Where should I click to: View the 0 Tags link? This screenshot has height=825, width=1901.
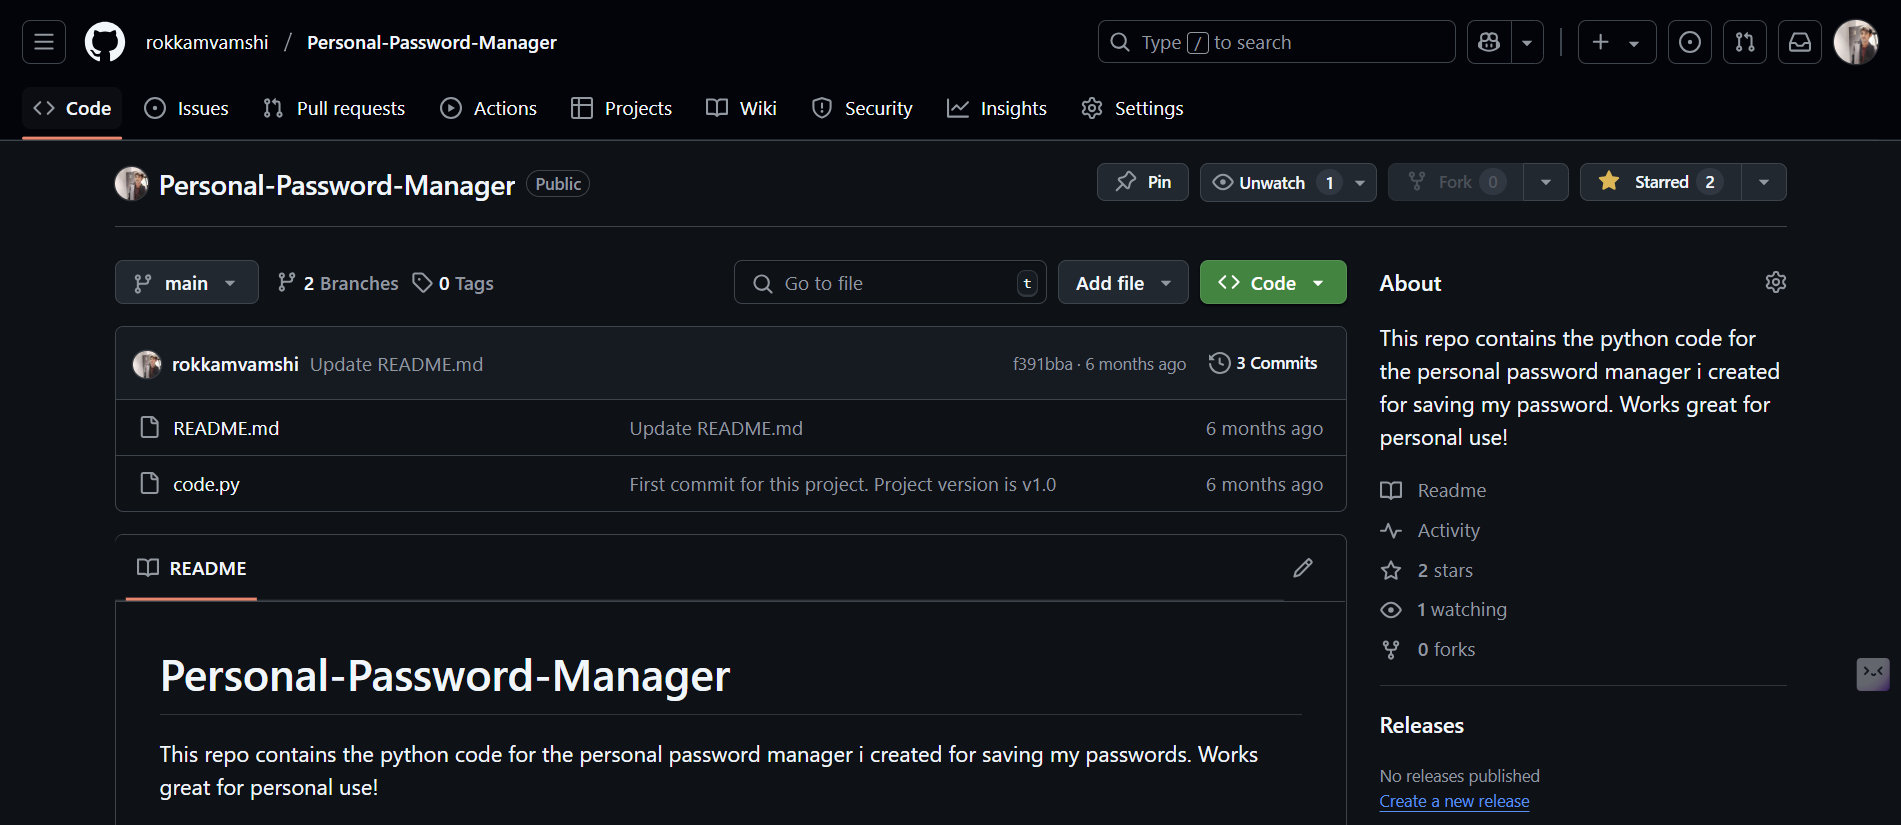(x=453, y=283)
